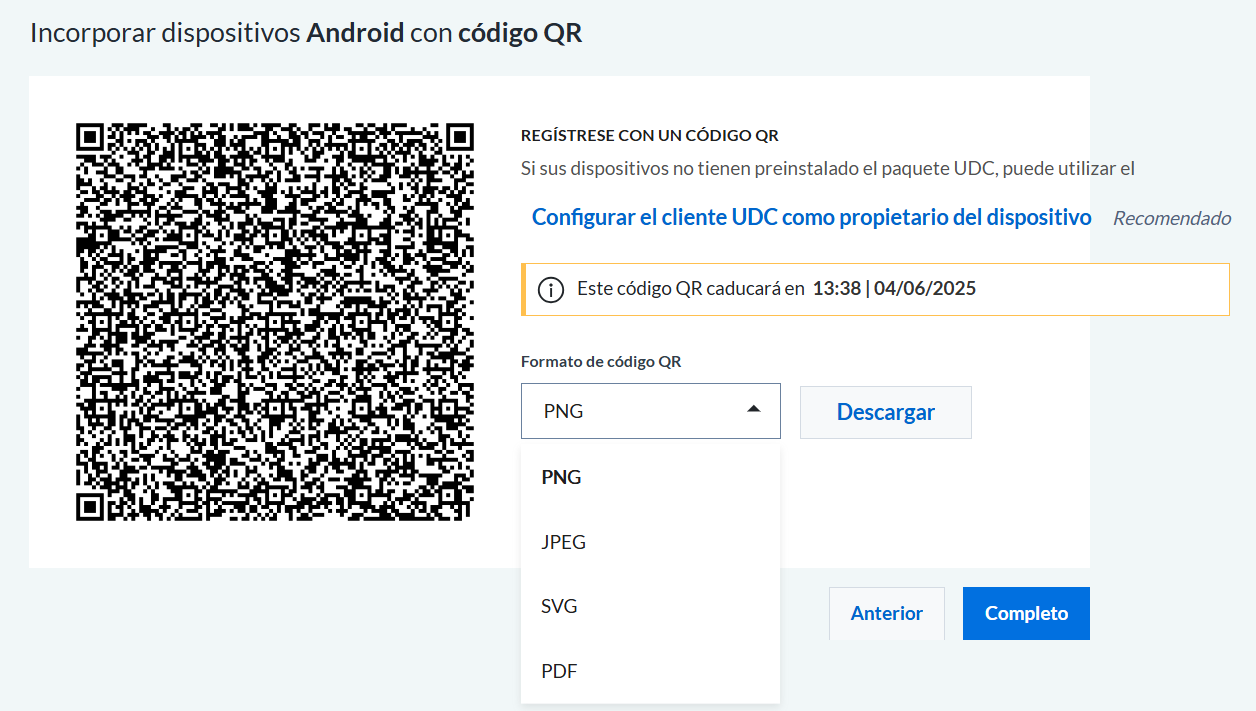Click the Recomendado label
This screenshot has width=1256, height=711.
[1172, 218]
